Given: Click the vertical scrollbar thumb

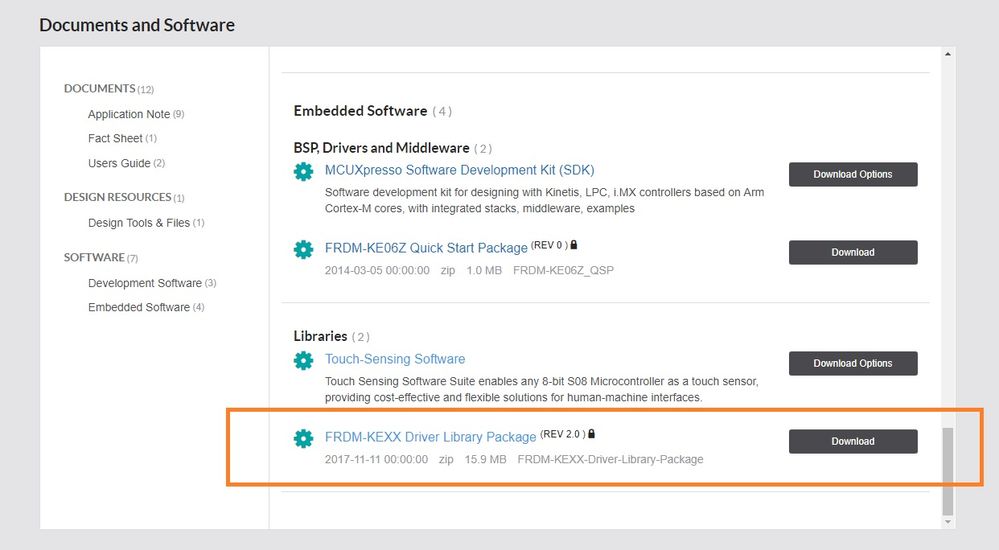Looking at the screenshot, I should pos(948,472).
